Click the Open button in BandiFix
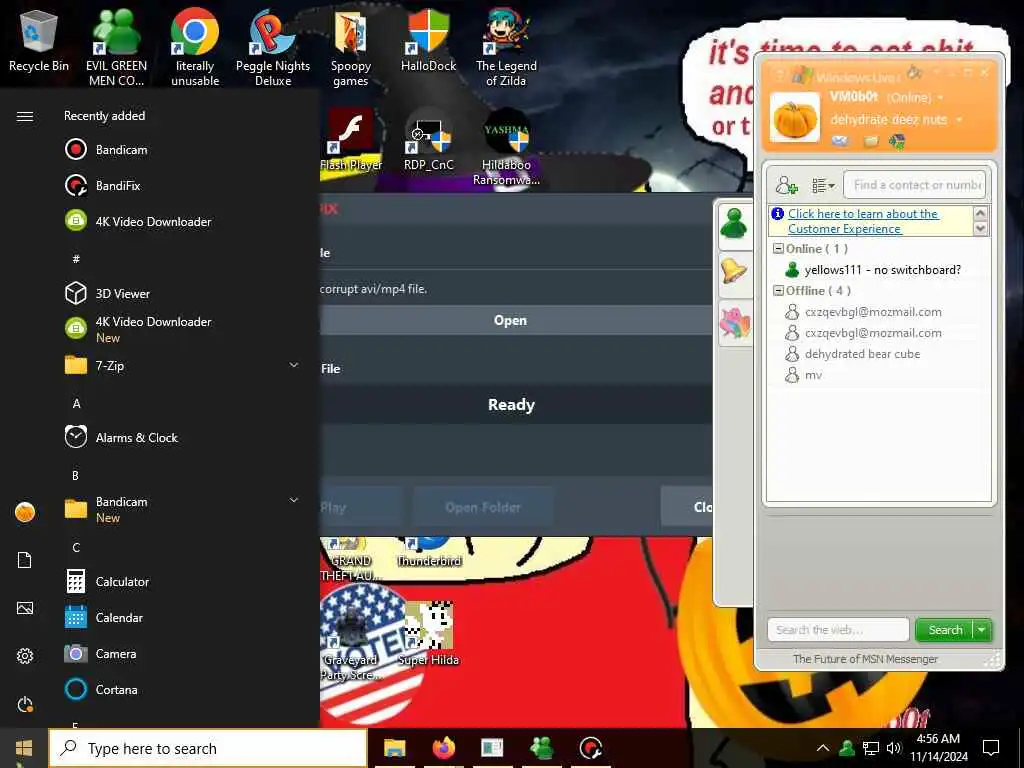Screen dimensions: 1024x768 (510, 321)
